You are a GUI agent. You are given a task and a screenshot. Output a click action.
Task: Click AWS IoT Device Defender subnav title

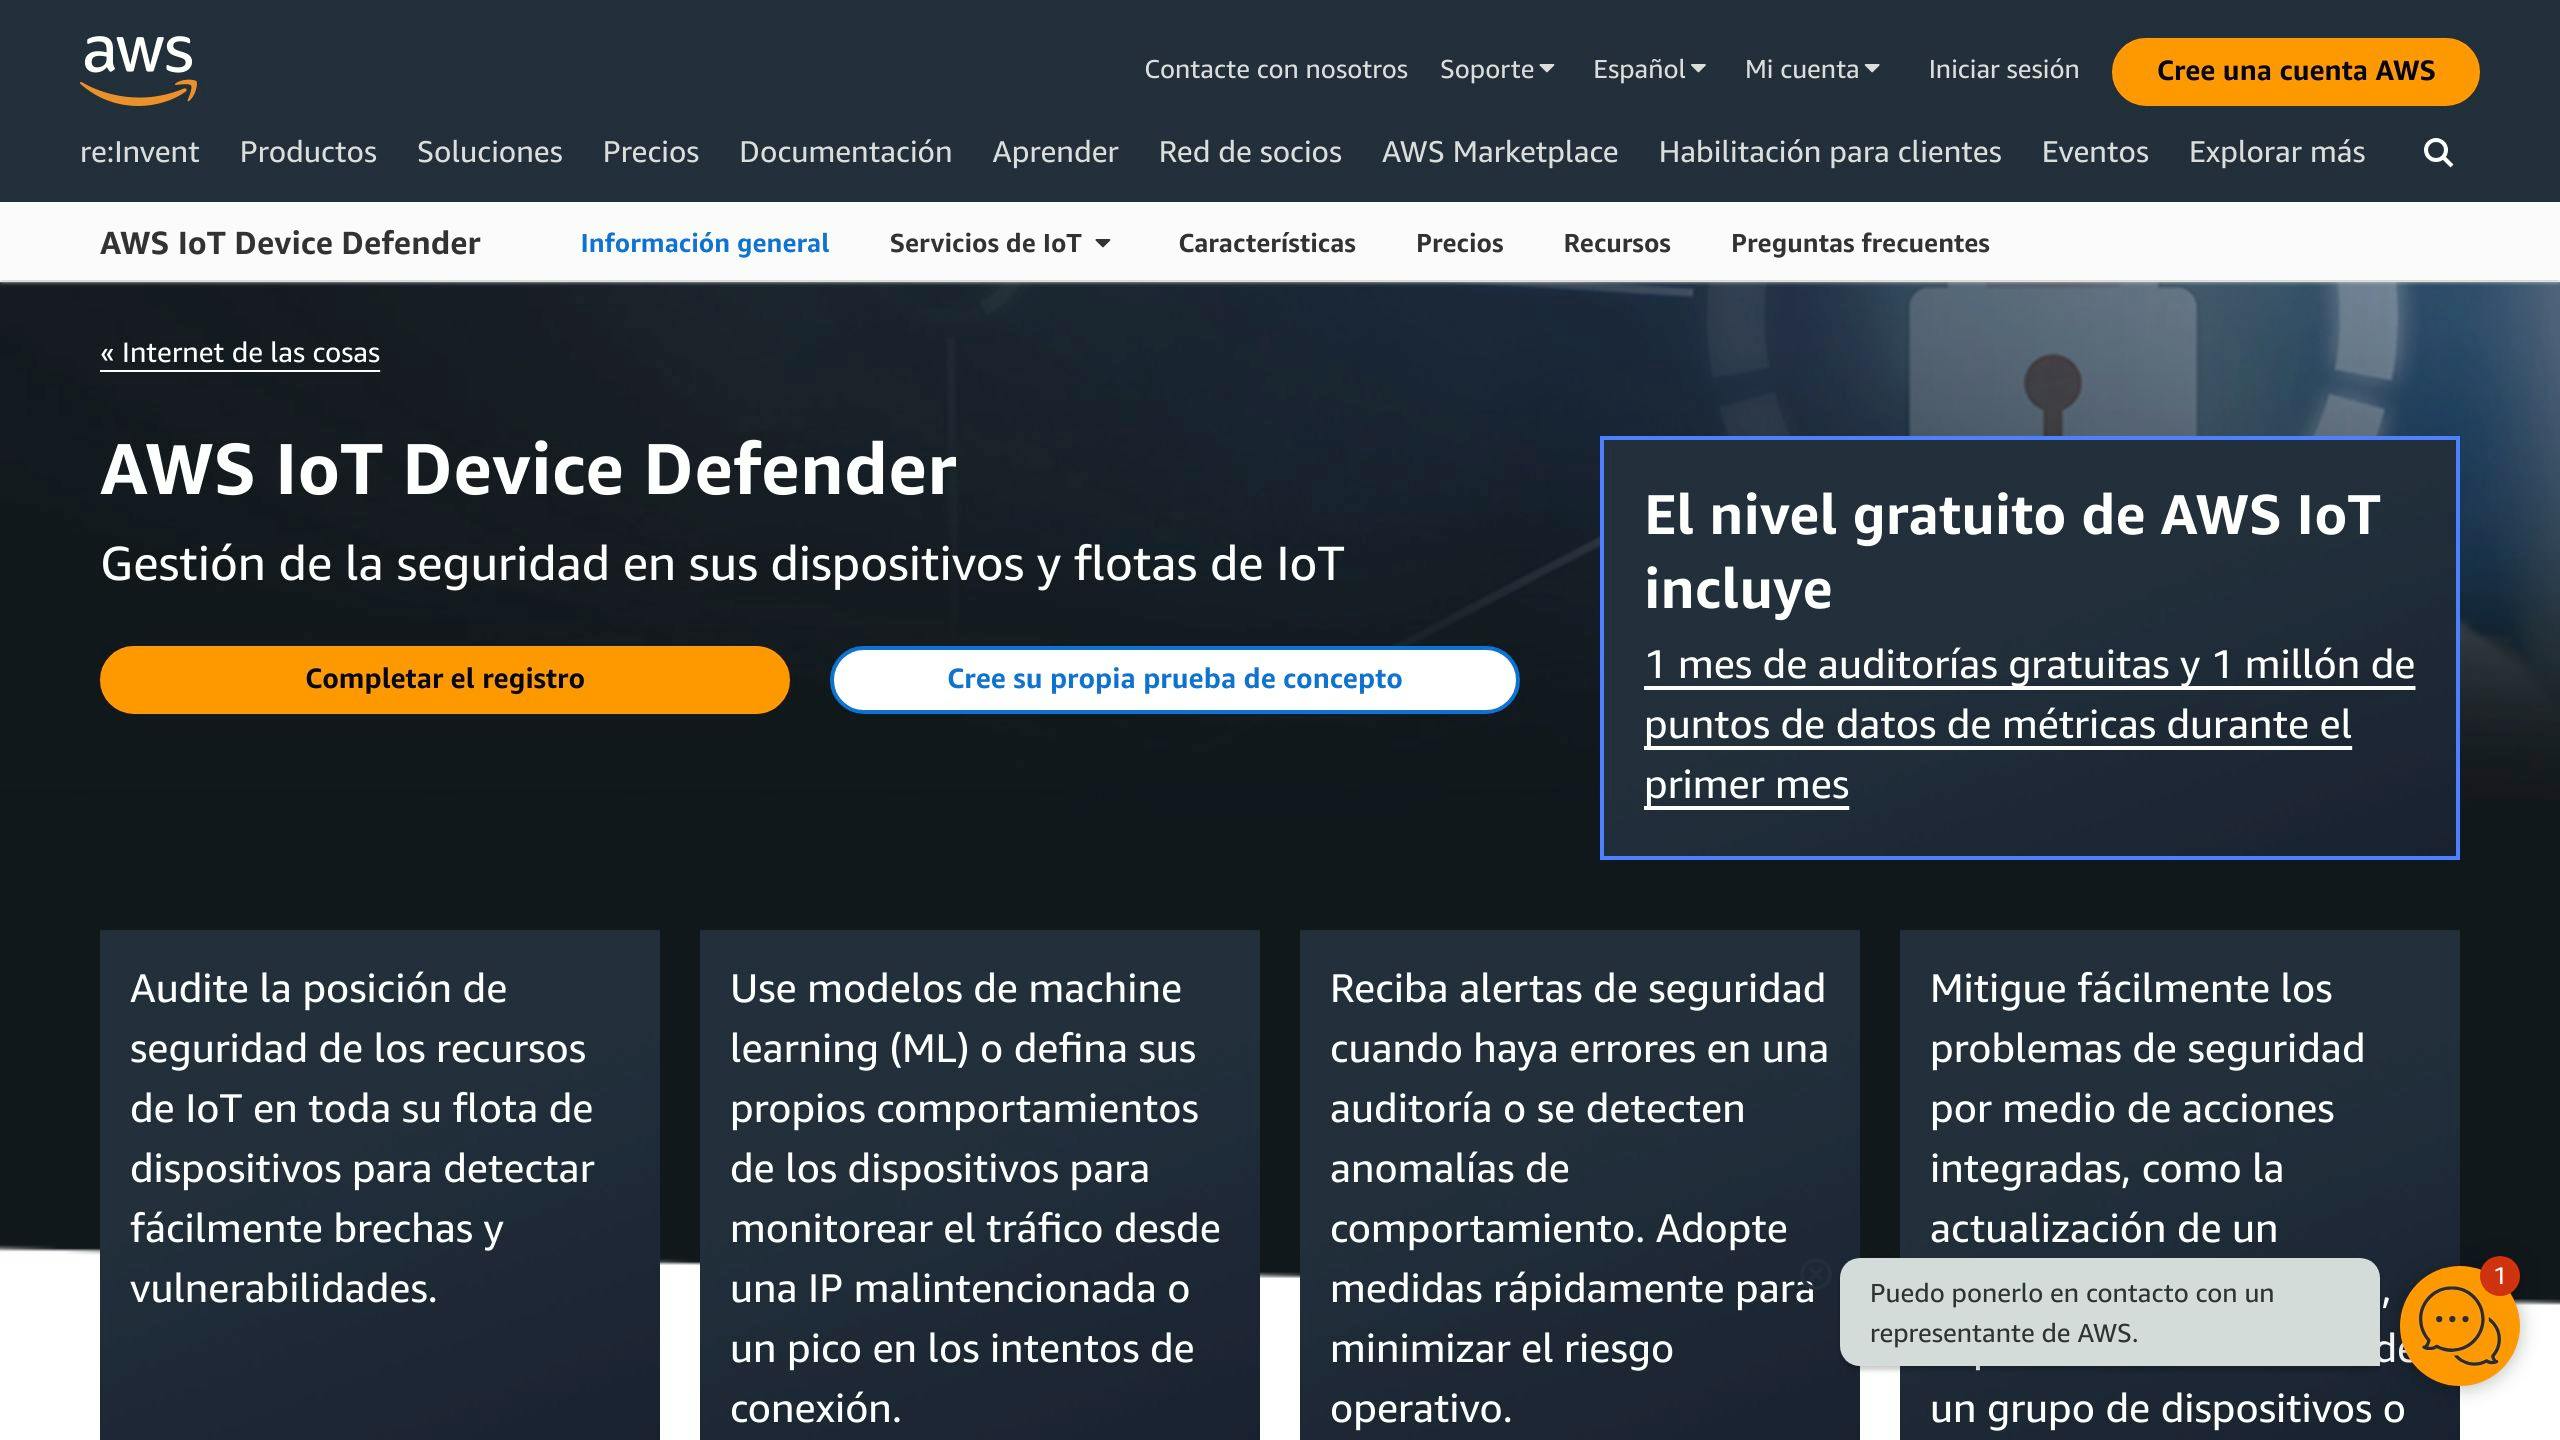(290, 243)
